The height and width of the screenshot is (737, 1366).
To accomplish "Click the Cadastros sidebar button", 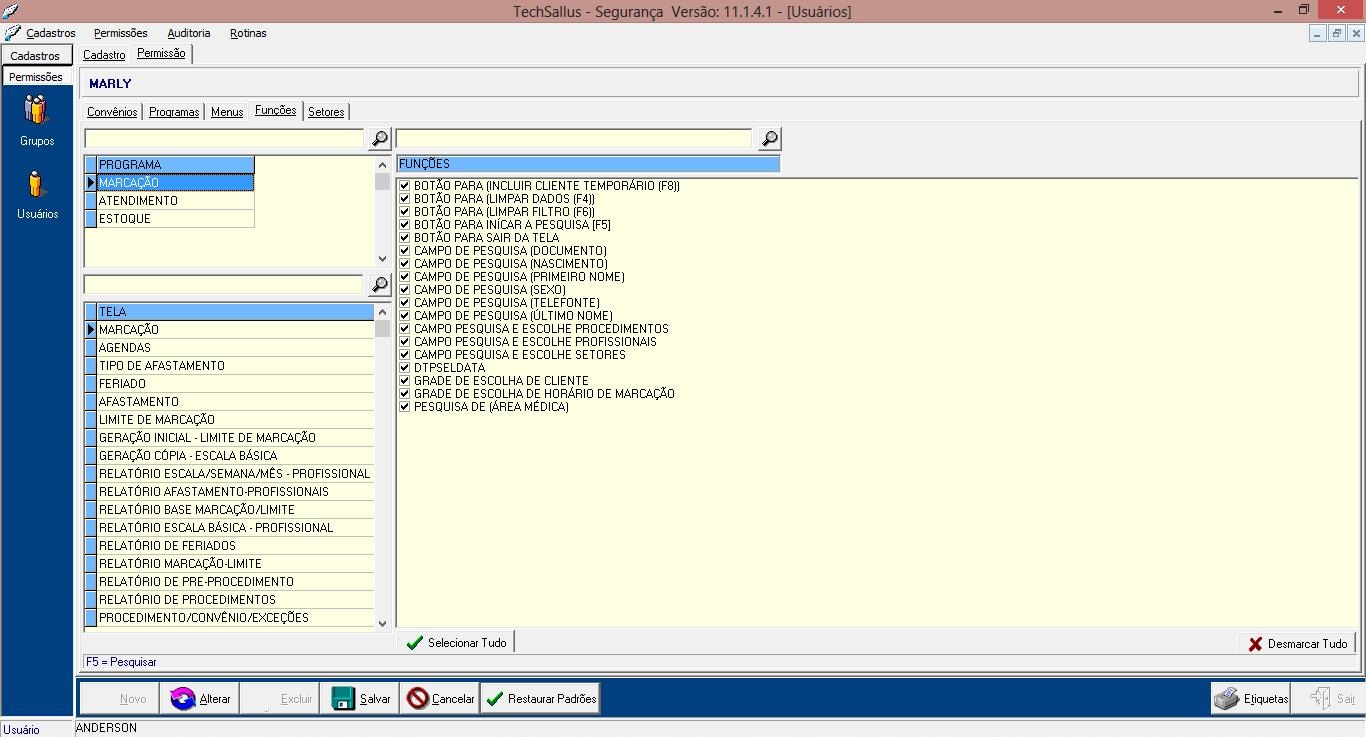I will pos(35,56).
